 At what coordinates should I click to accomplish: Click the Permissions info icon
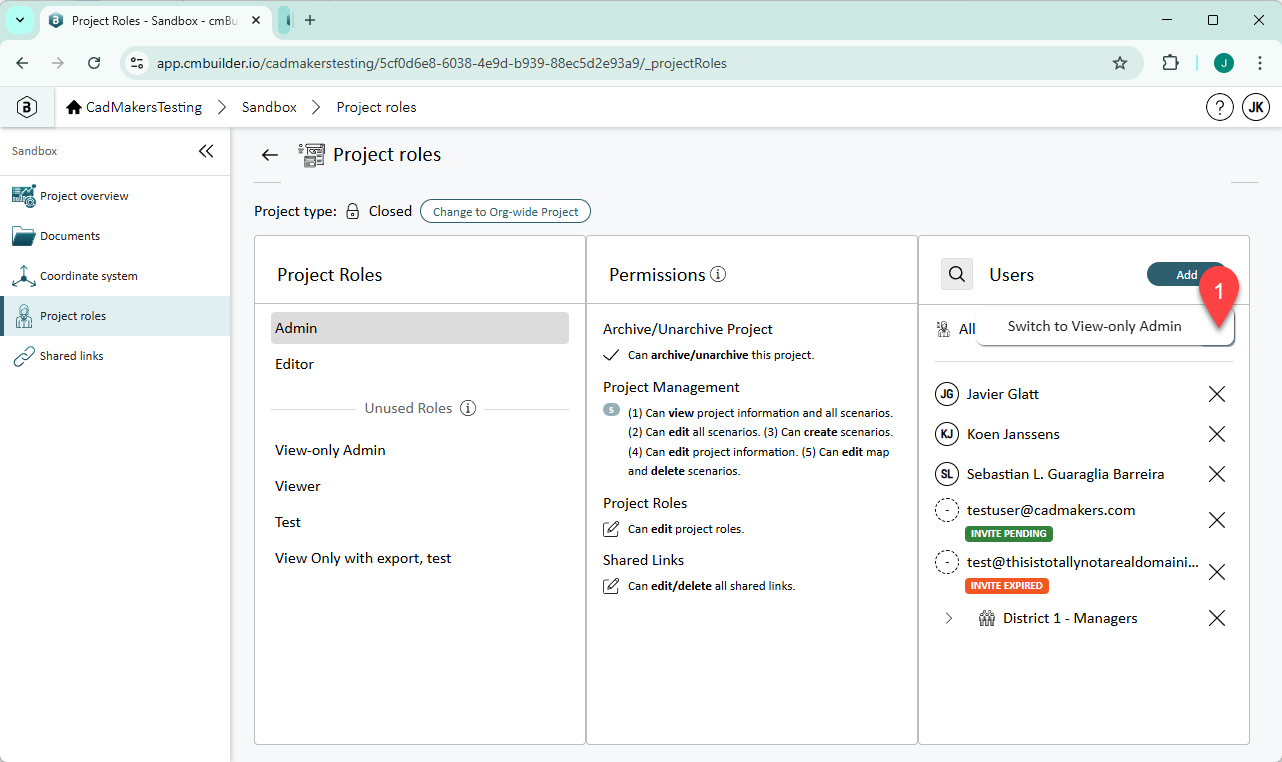[x=718, y=274]
